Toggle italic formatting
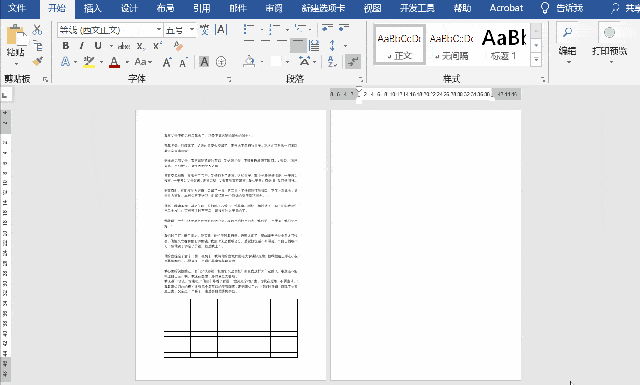Viewport: 640px width, 385px height. [82, 46]
